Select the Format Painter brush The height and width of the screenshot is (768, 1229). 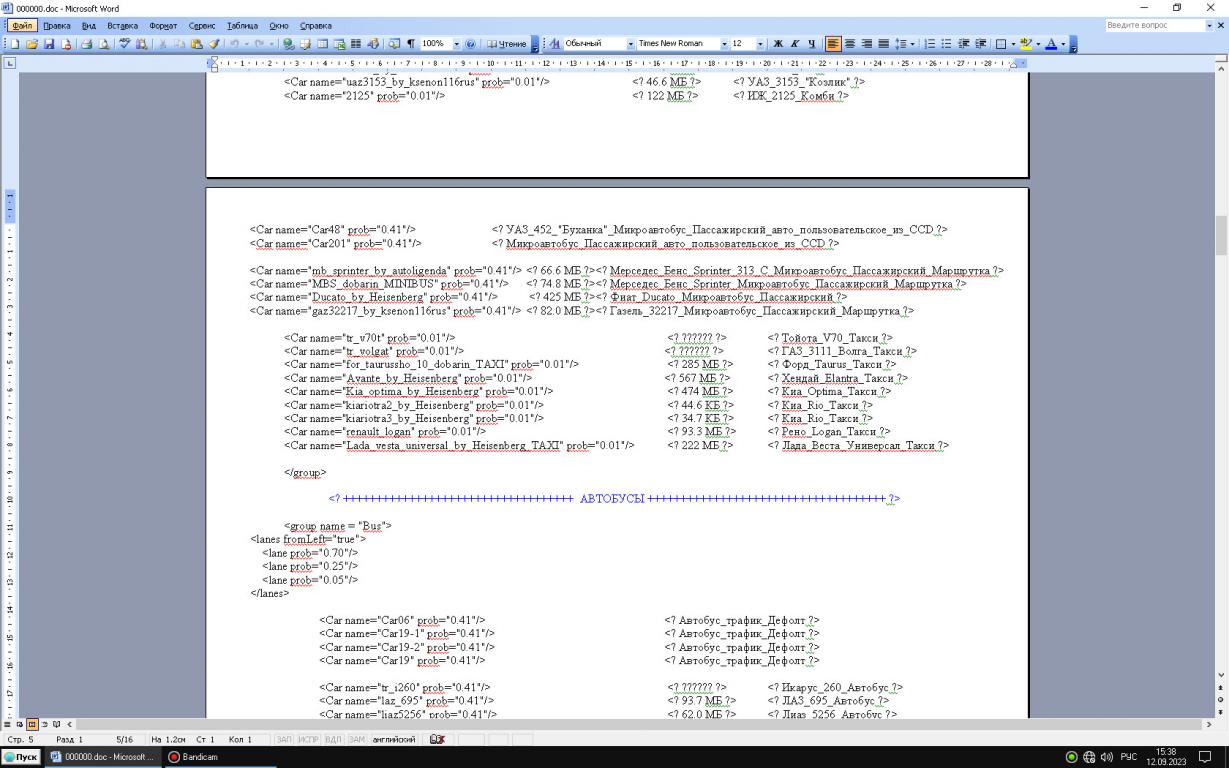215,44
